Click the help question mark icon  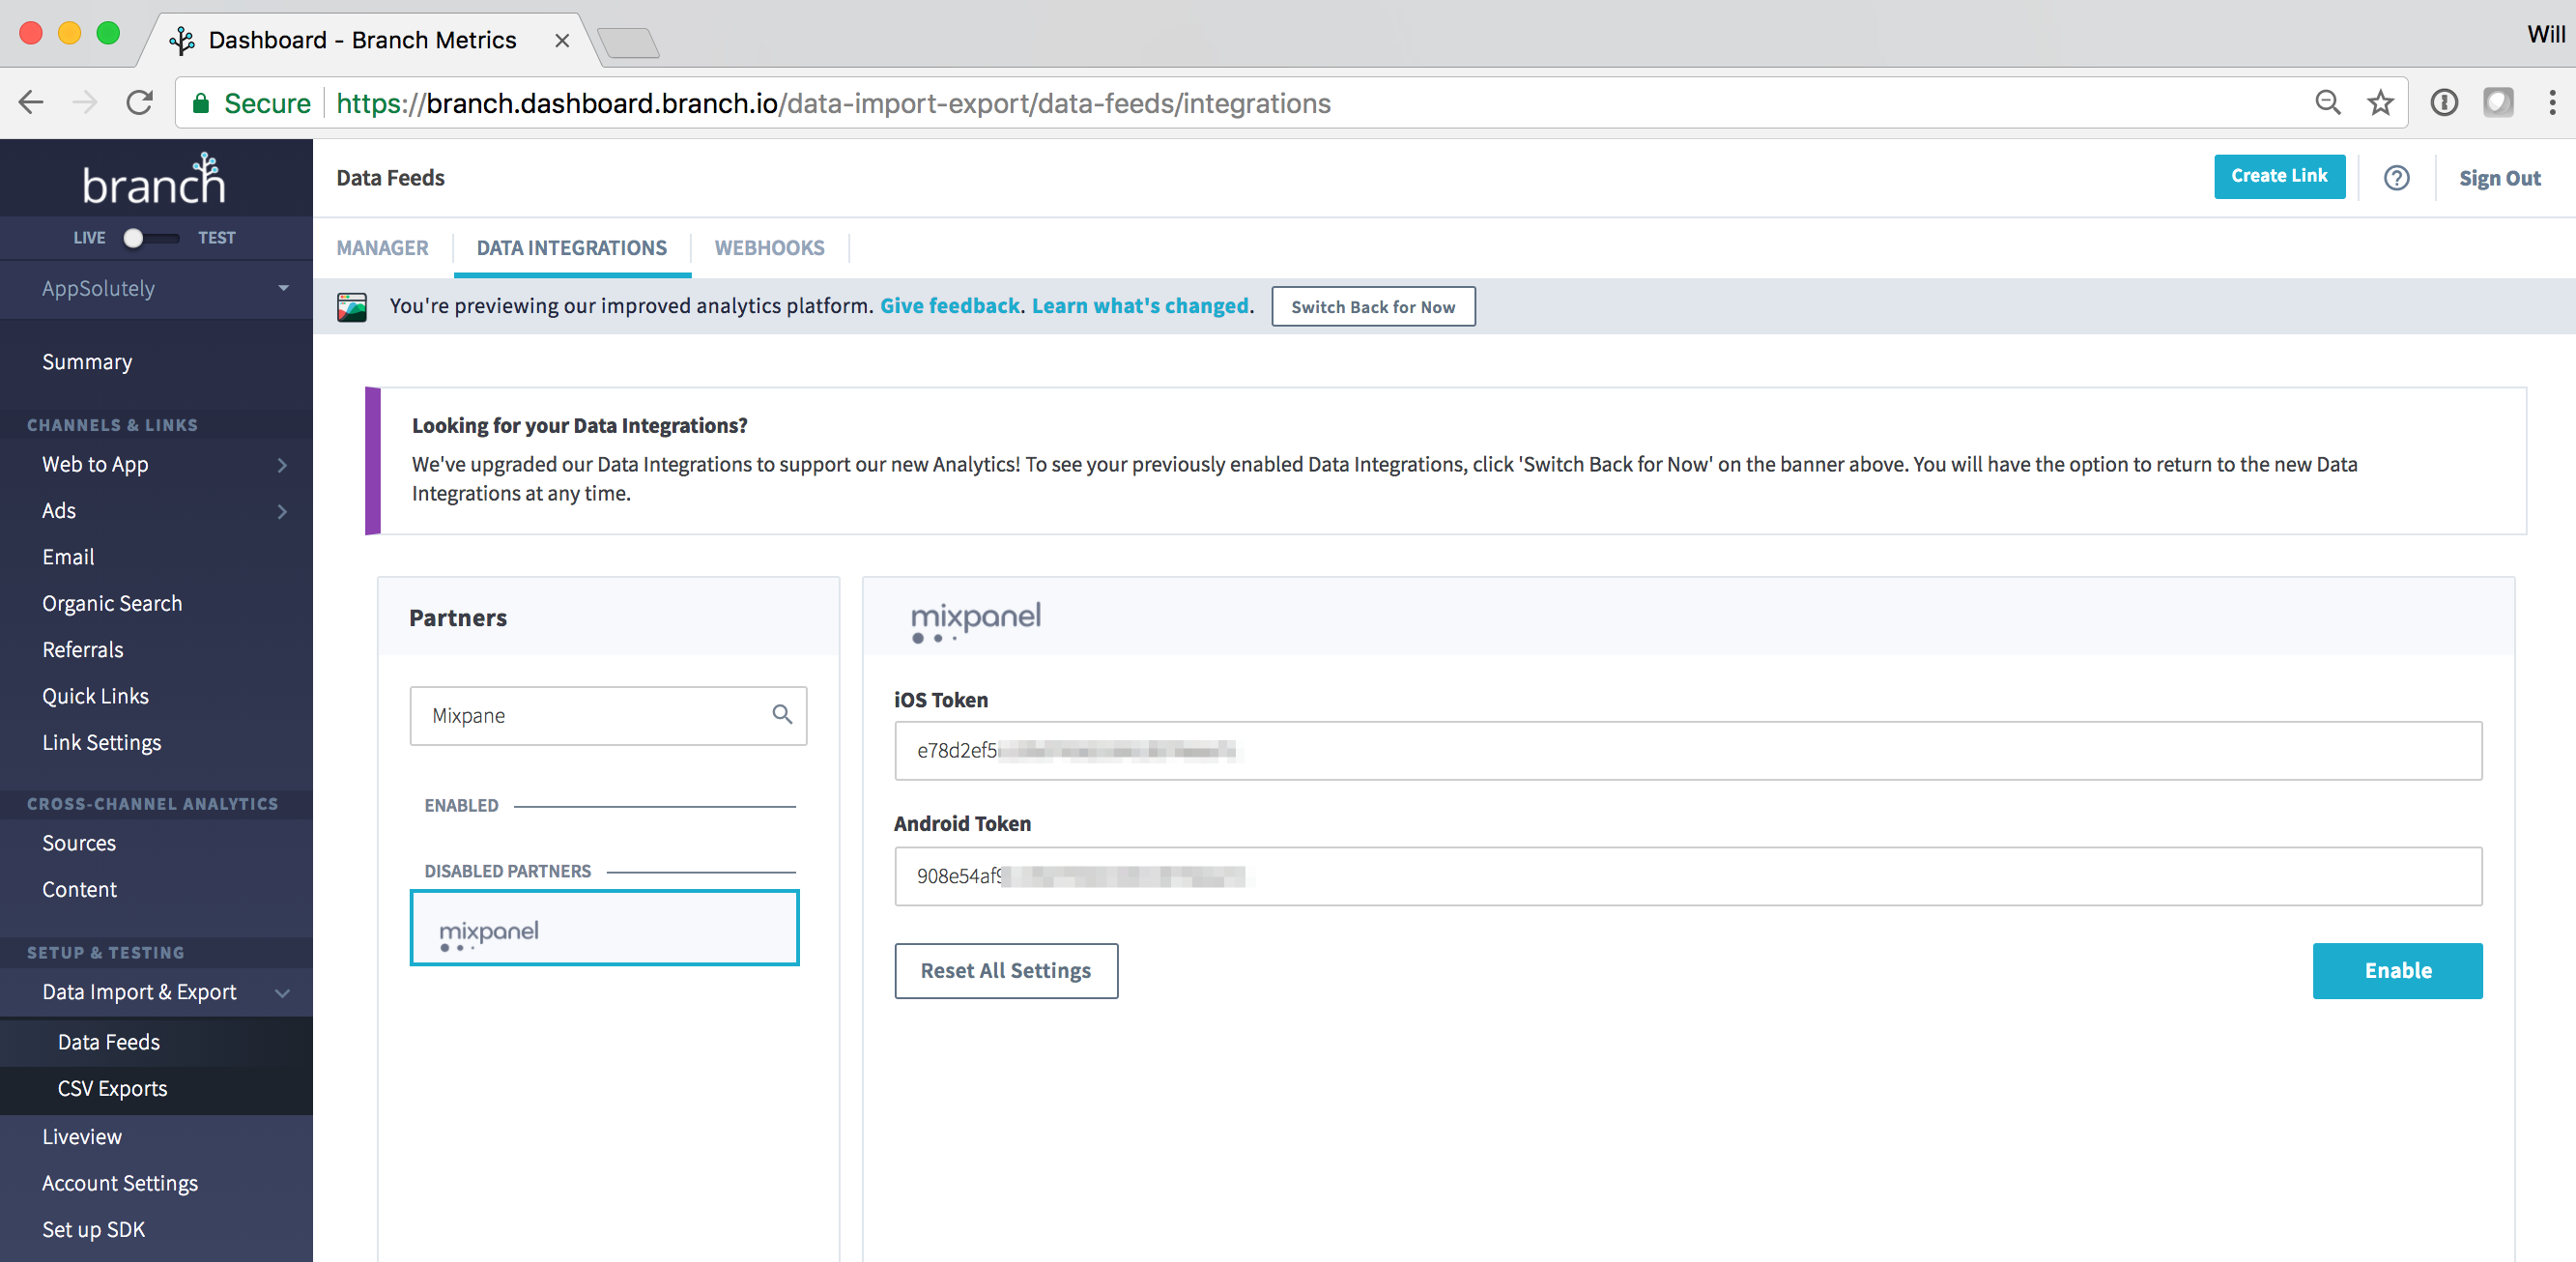pyautogui.click(x=2396, y=178)
